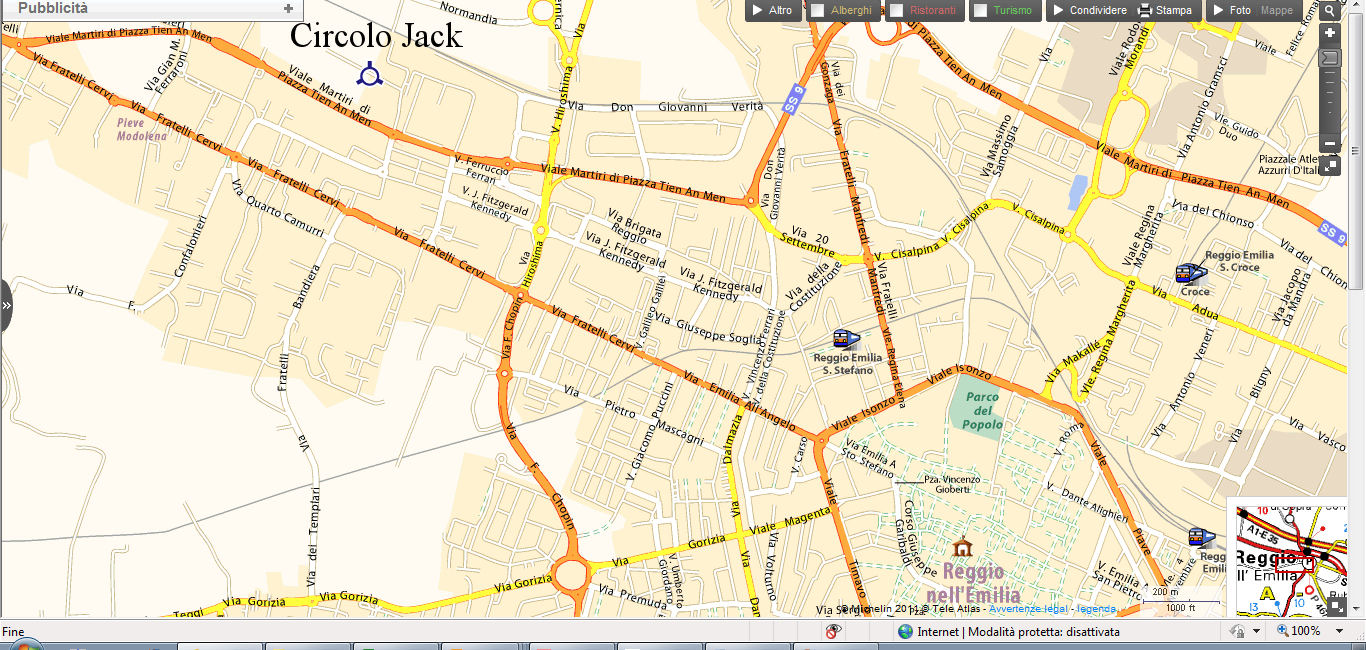This screenshot has height=650, width=1366.
Task: Toggle the Alberghi checkbox
Action: click(x=818, y=10)
